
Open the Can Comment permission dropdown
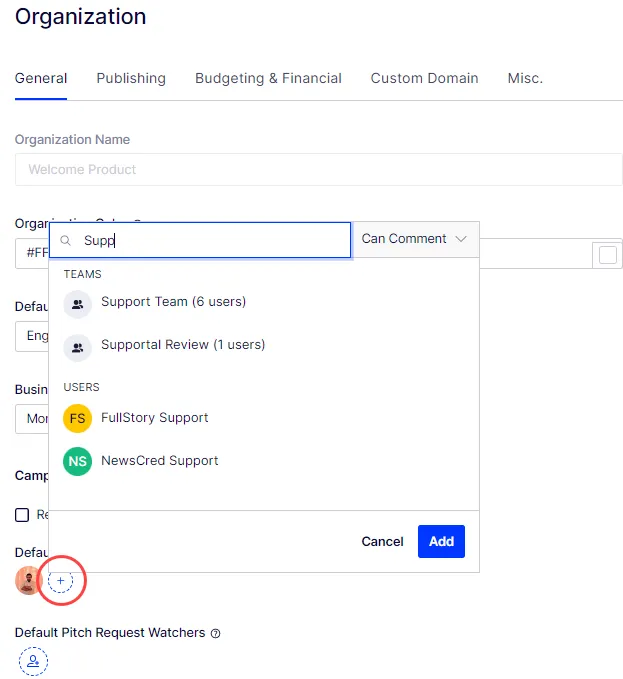click(x=415, y=239)
